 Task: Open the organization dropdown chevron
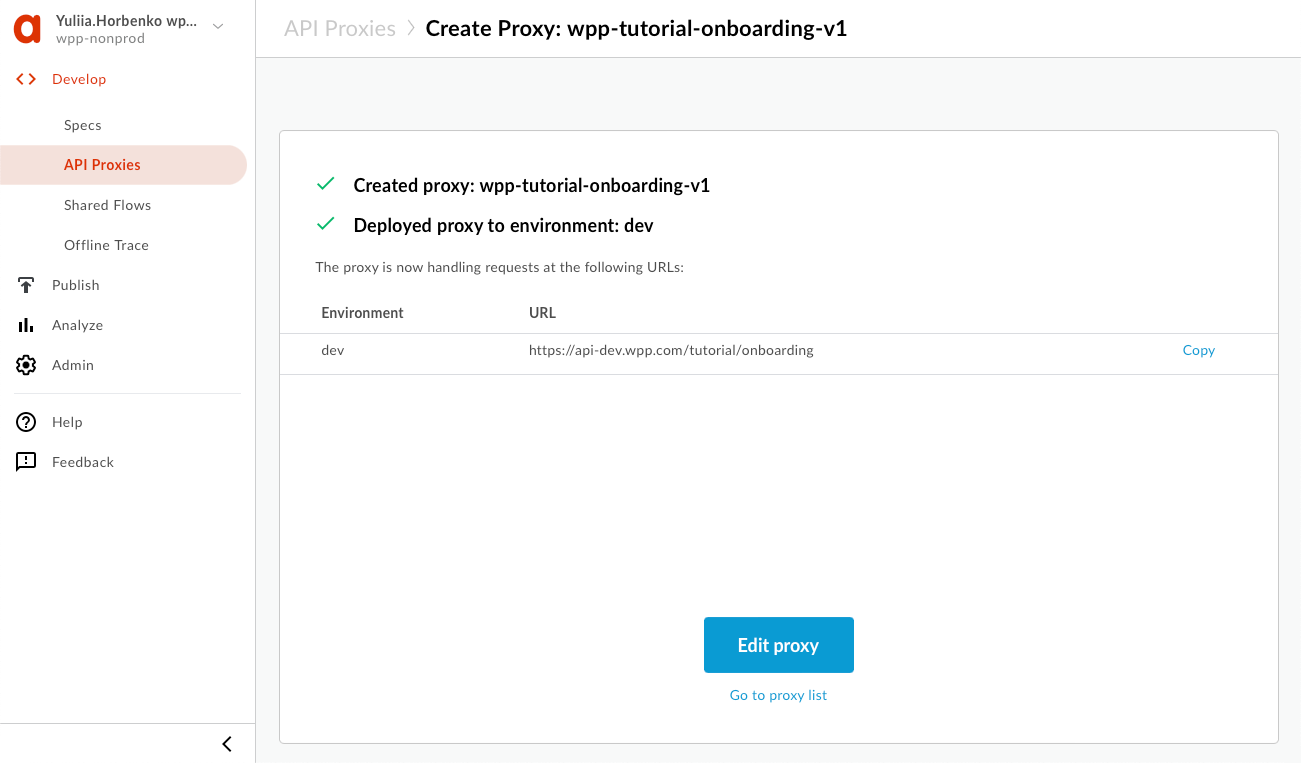click(x=218, y=27)
